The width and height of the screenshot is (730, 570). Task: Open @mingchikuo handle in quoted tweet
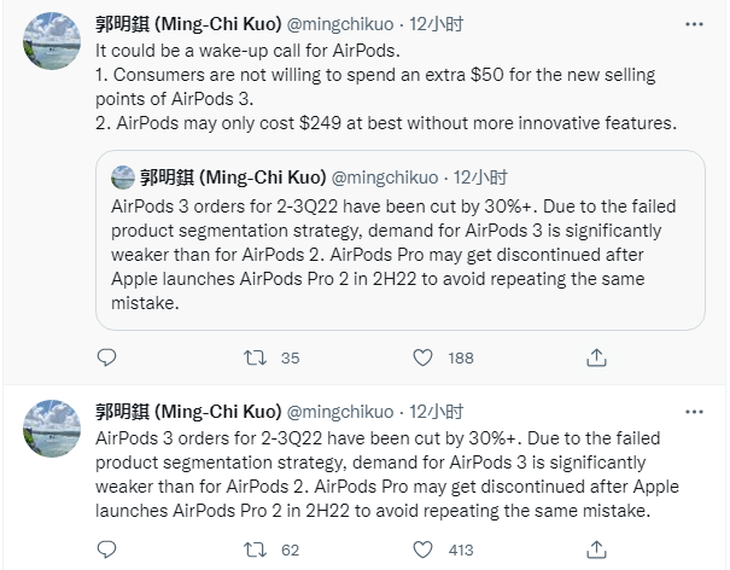pyautogui.click(x=385, y=177)
